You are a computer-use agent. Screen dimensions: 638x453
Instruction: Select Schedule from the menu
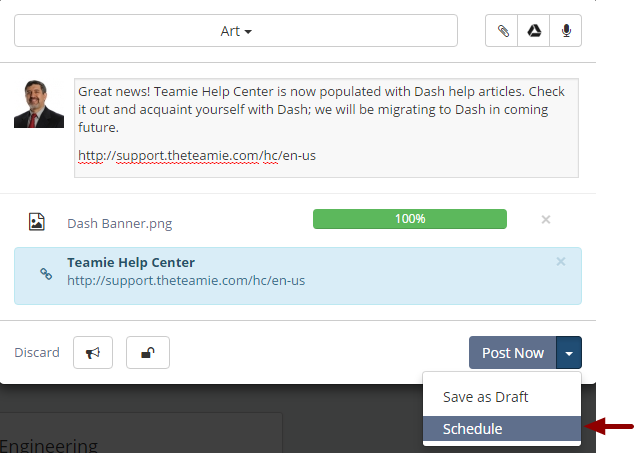[x=502, y=429]
